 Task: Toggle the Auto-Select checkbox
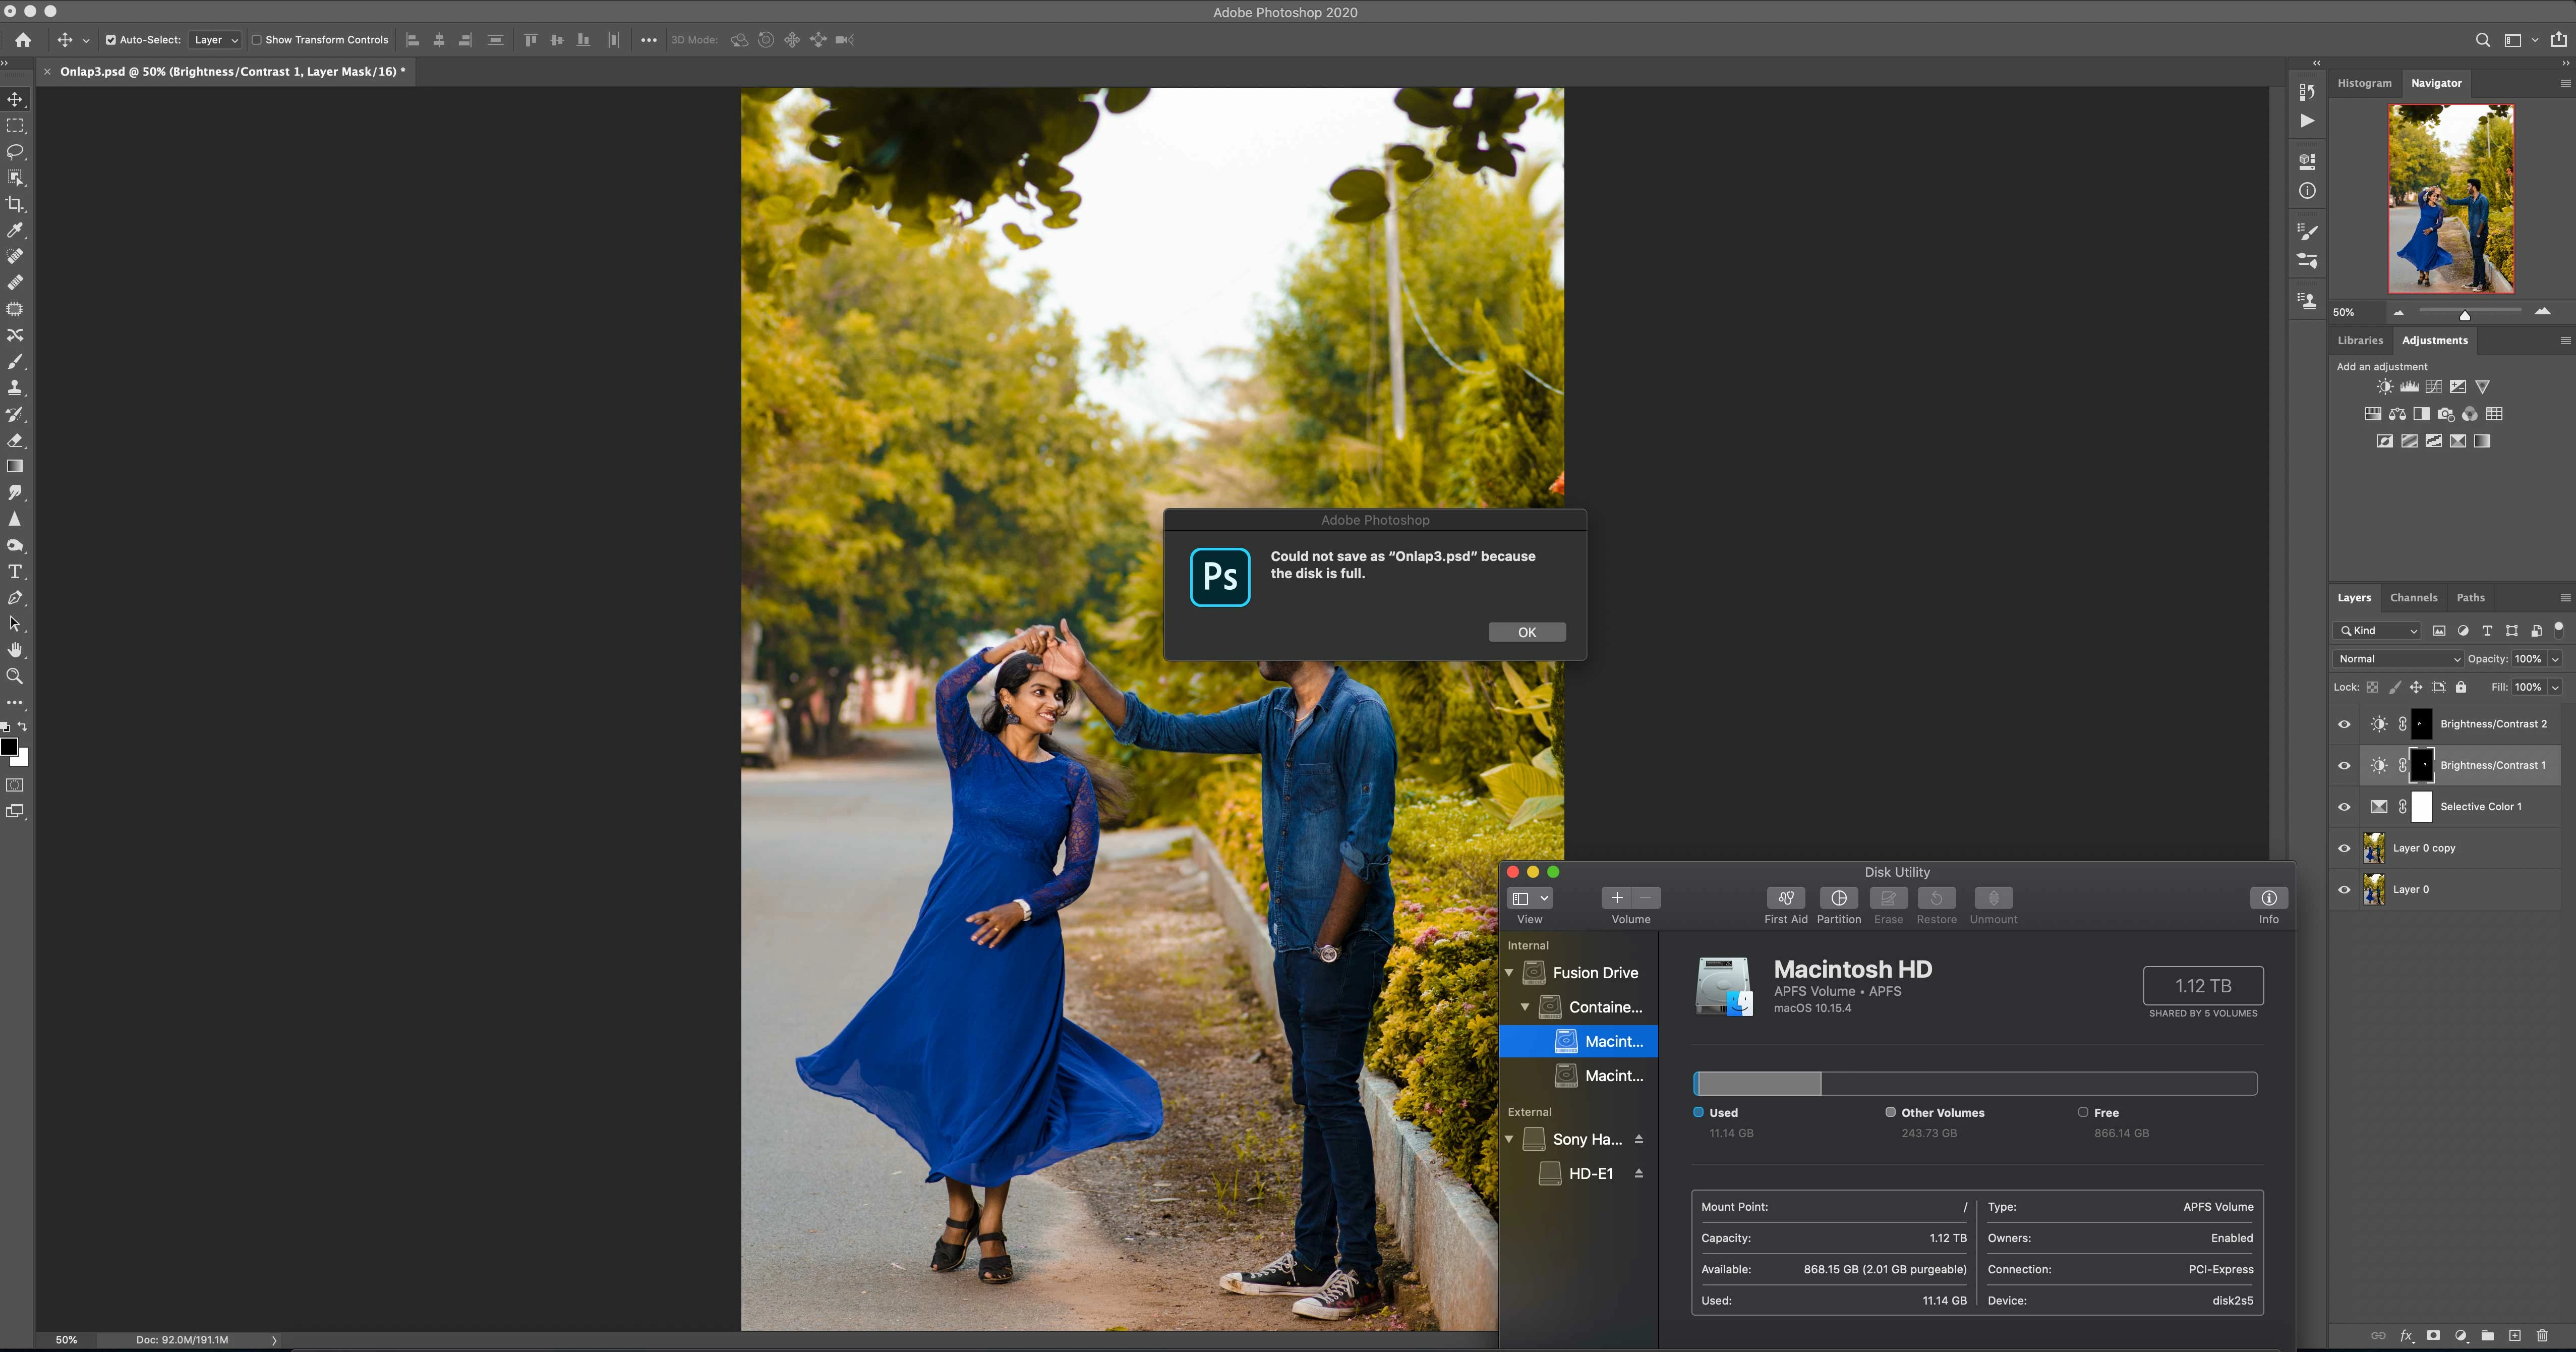point(111,40)
